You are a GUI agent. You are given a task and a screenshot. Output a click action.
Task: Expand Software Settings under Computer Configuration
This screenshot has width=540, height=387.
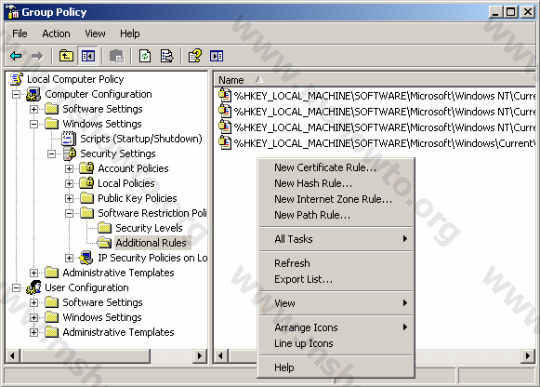click(34, 109)
